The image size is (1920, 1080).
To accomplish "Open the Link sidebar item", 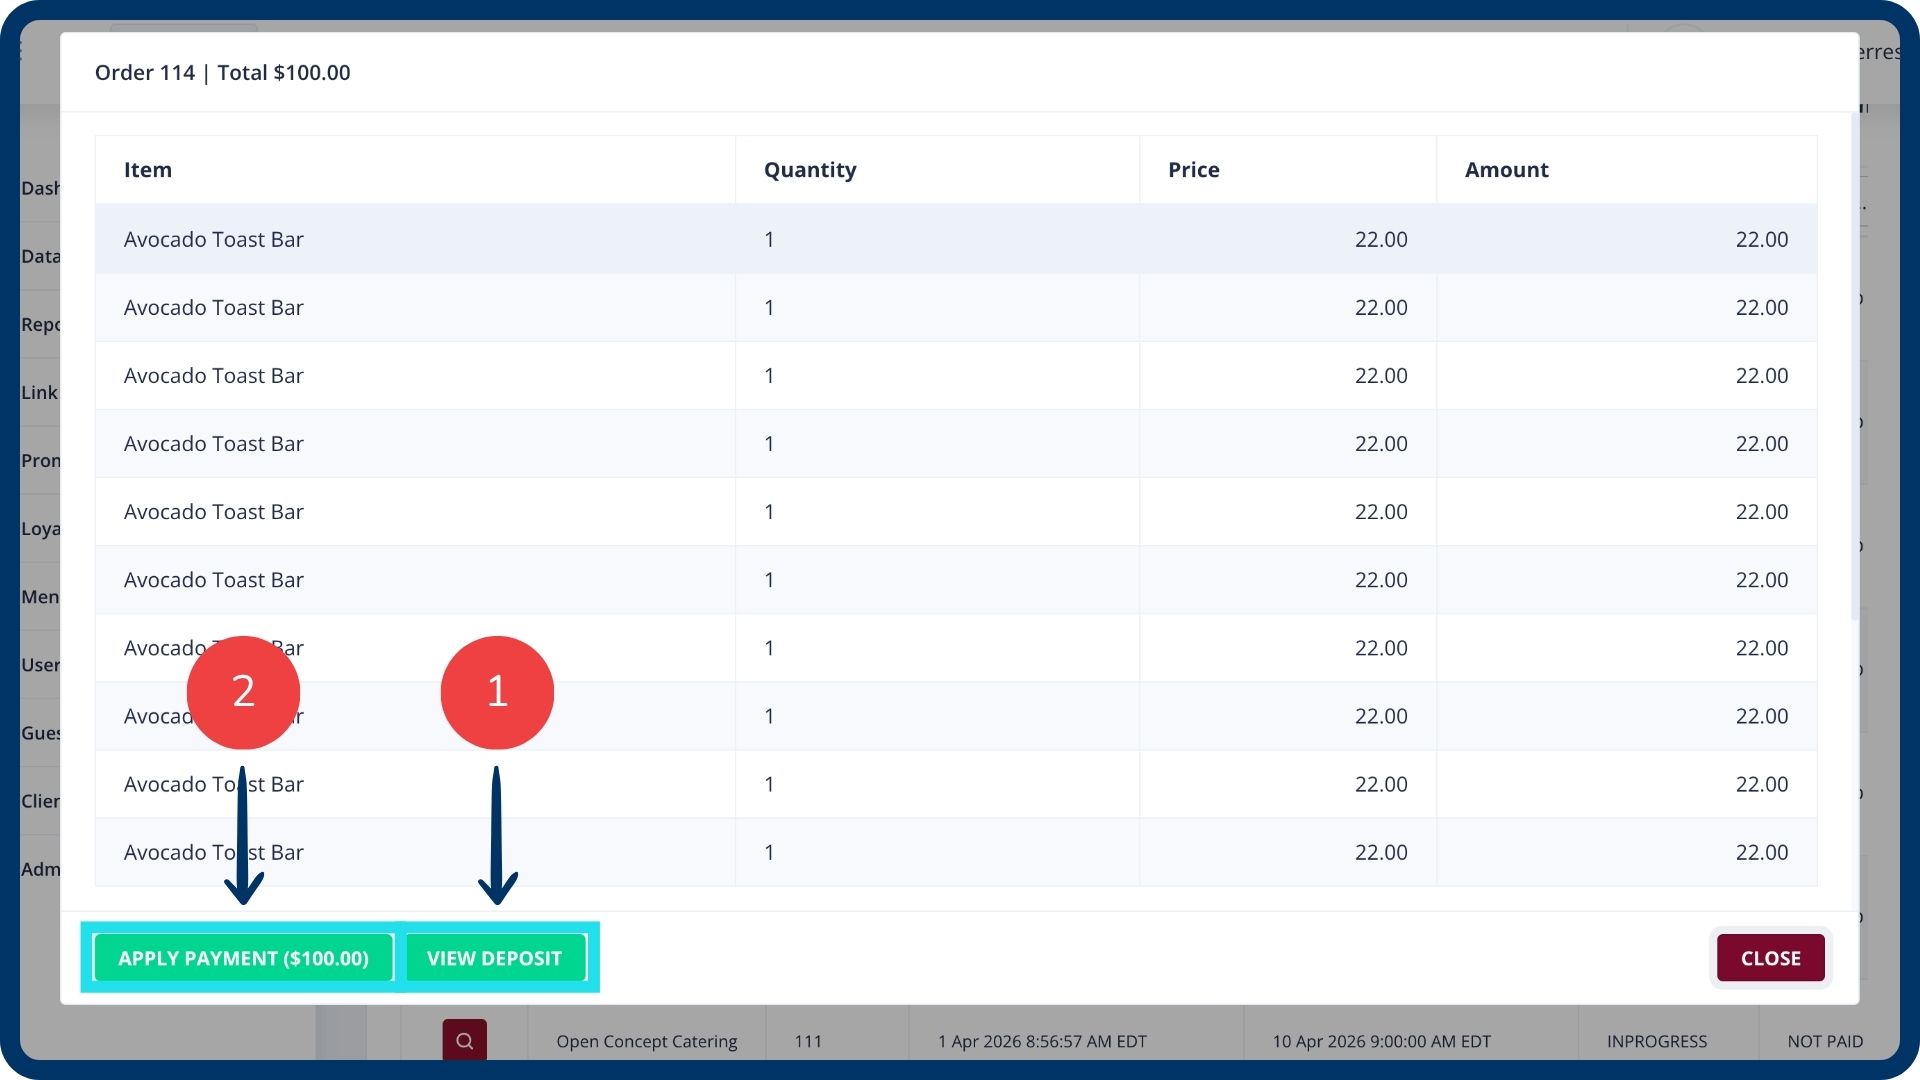I will [x=40, y=392].
